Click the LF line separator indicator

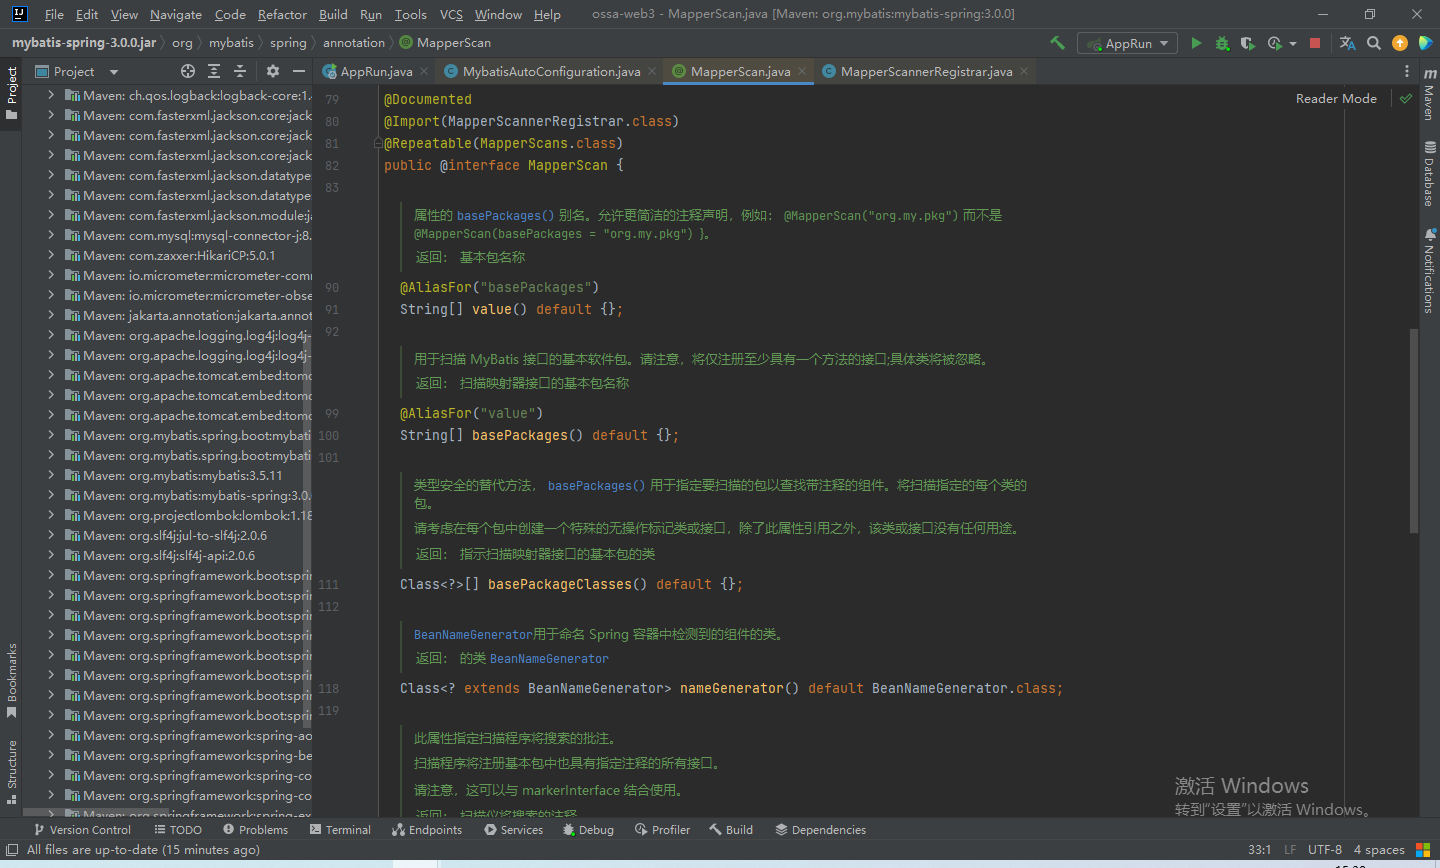(1290, 850)
